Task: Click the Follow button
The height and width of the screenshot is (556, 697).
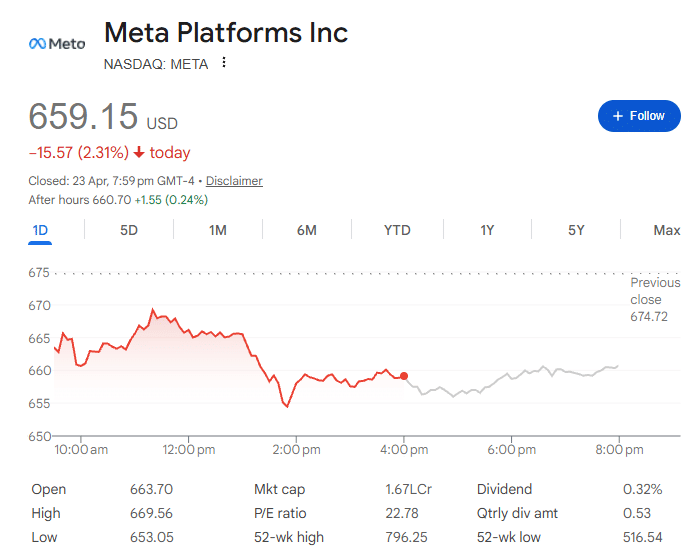Action: click(638, 116)
